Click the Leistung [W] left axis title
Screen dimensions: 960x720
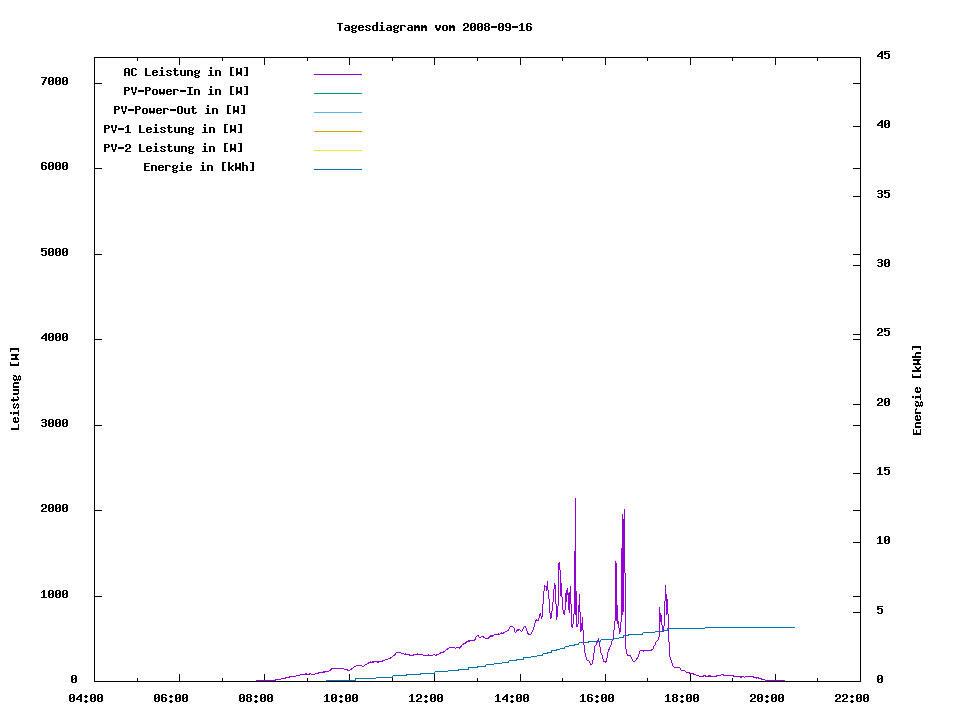coord(15,389)
